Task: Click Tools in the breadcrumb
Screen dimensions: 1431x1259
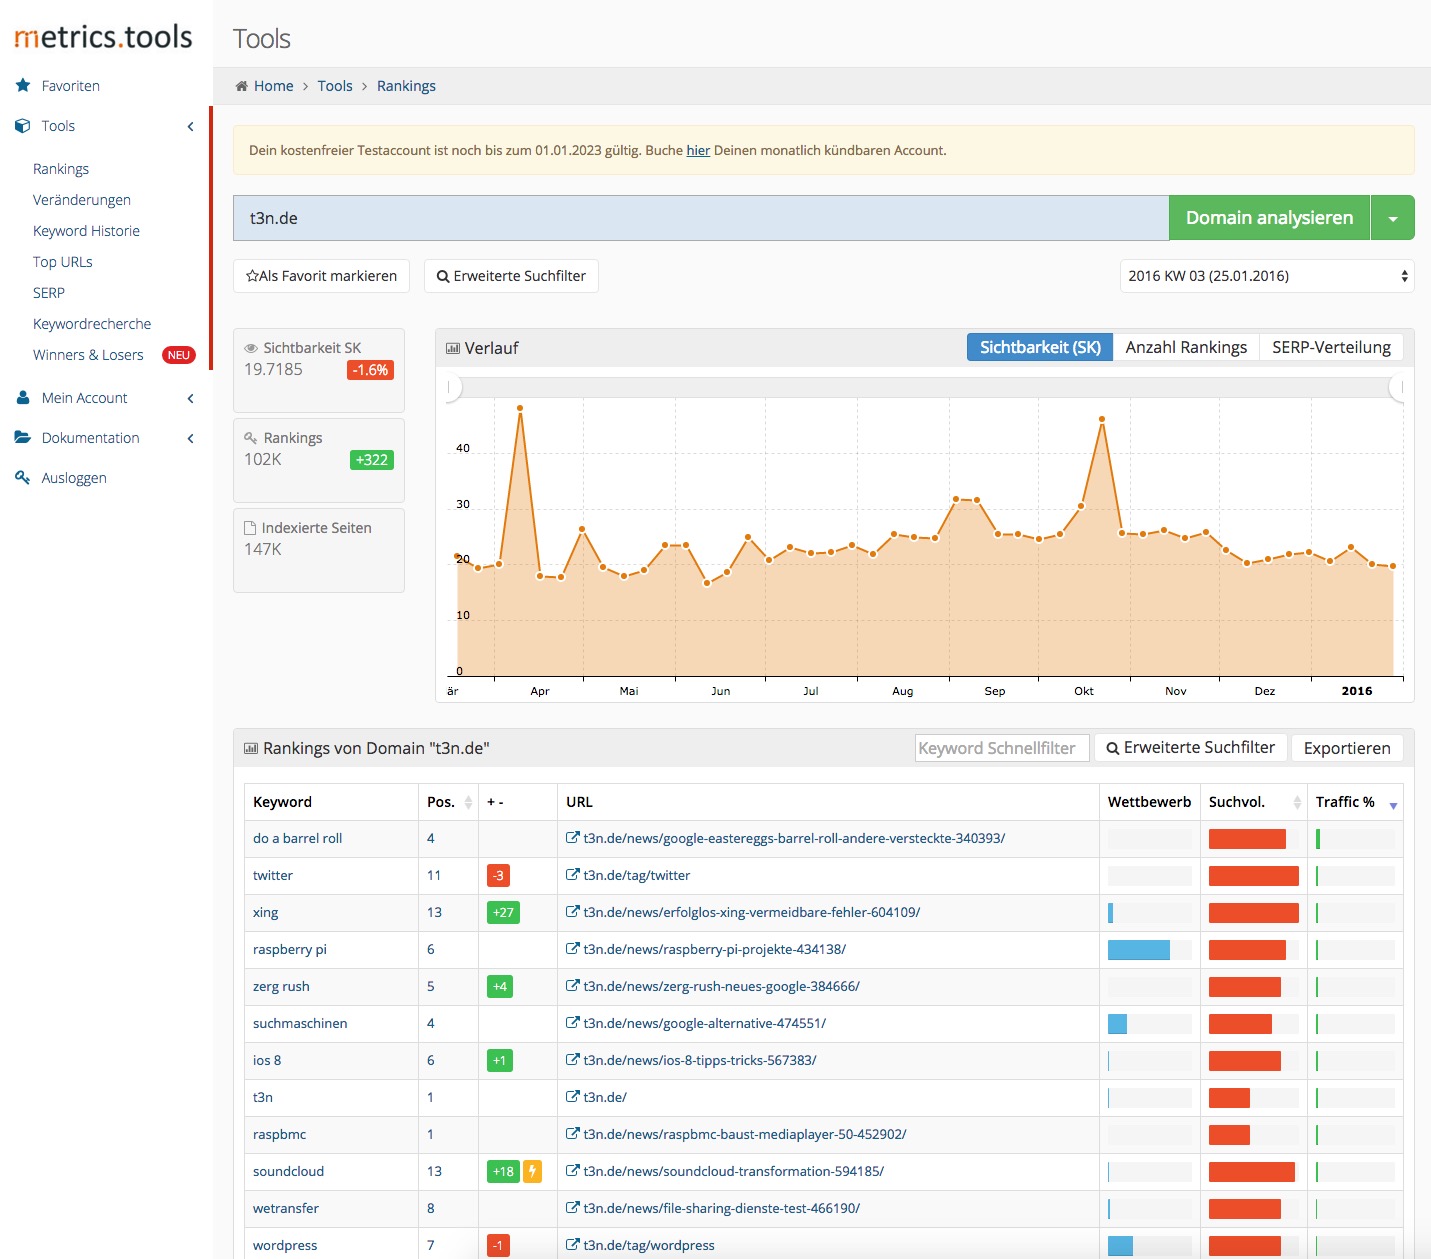Action: click(335, 86)
